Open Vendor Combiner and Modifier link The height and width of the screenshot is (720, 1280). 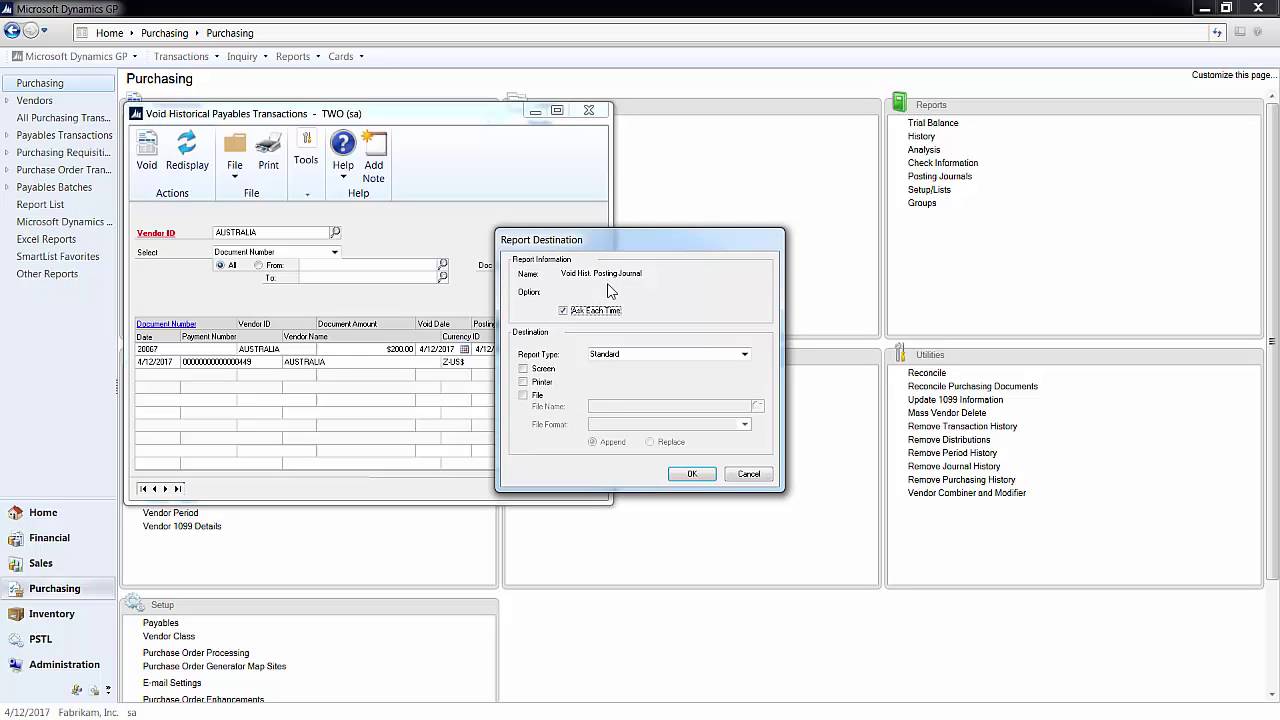coord(967,493)
